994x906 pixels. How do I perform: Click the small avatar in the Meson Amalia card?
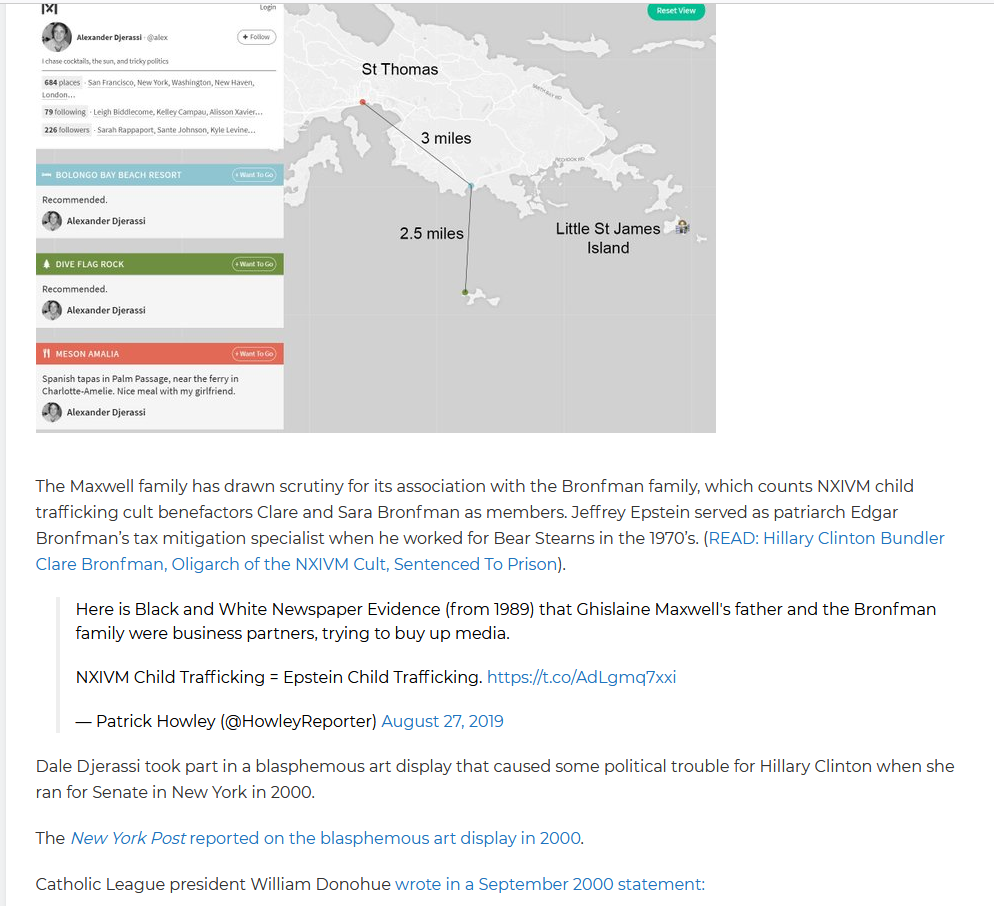[52, 412]
